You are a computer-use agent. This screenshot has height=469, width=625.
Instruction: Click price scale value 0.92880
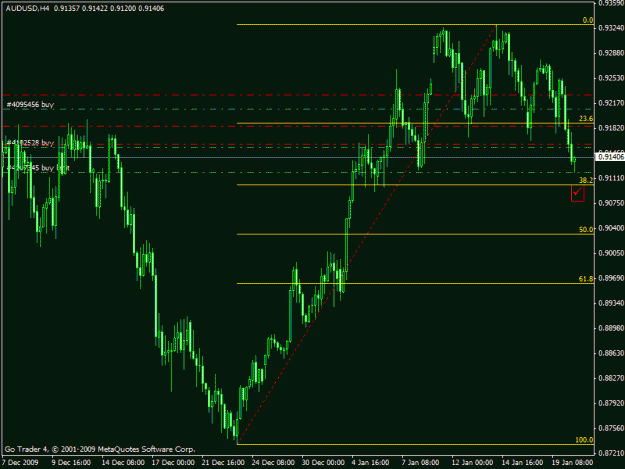[611, 53]
